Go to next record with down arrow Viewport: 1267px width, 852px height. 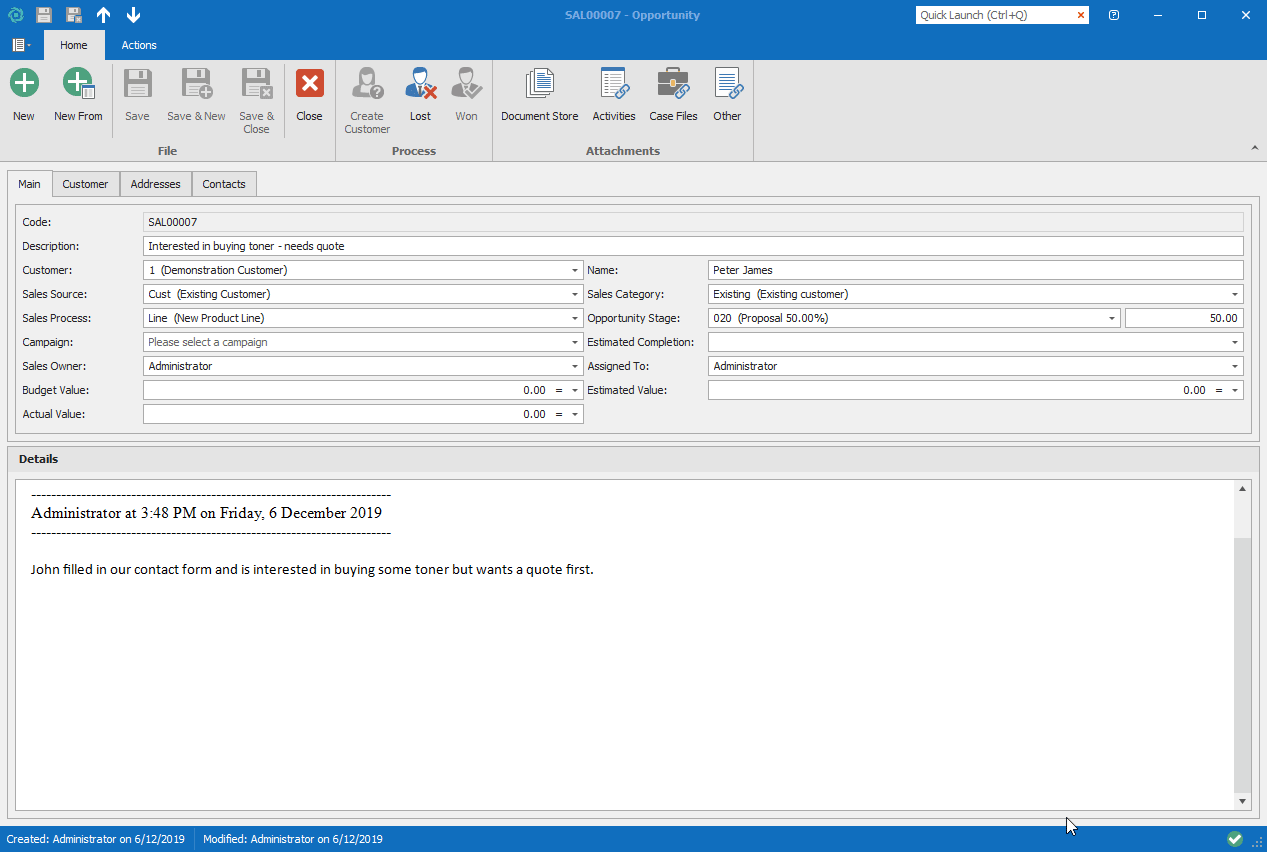[x=134, y=15]
